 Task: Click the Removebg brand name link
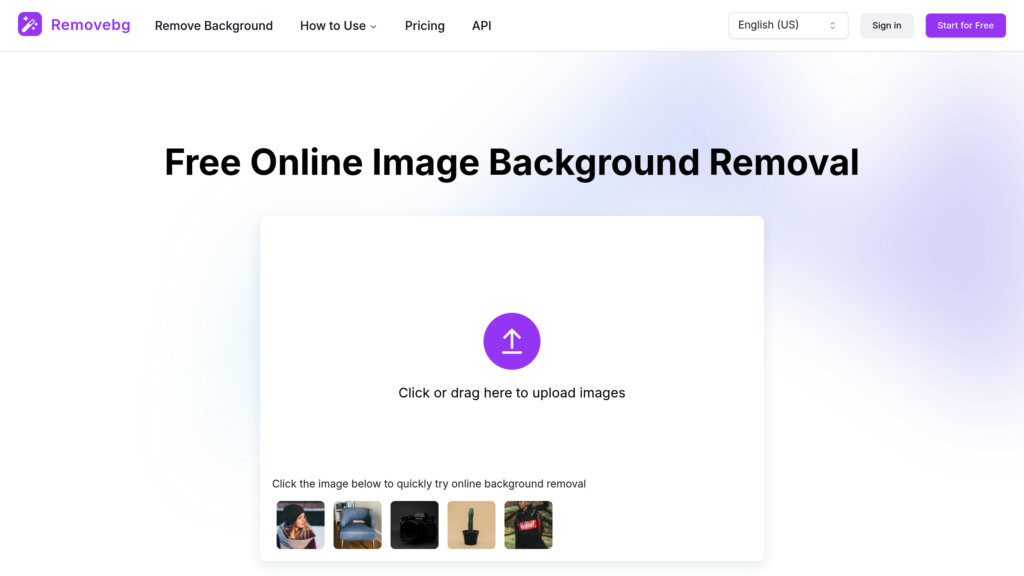[x=91, y=24]
